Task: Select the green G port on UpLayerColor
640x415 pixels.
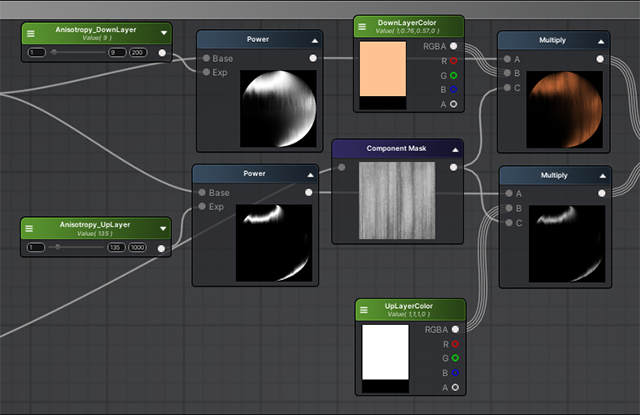Action: 454,357
